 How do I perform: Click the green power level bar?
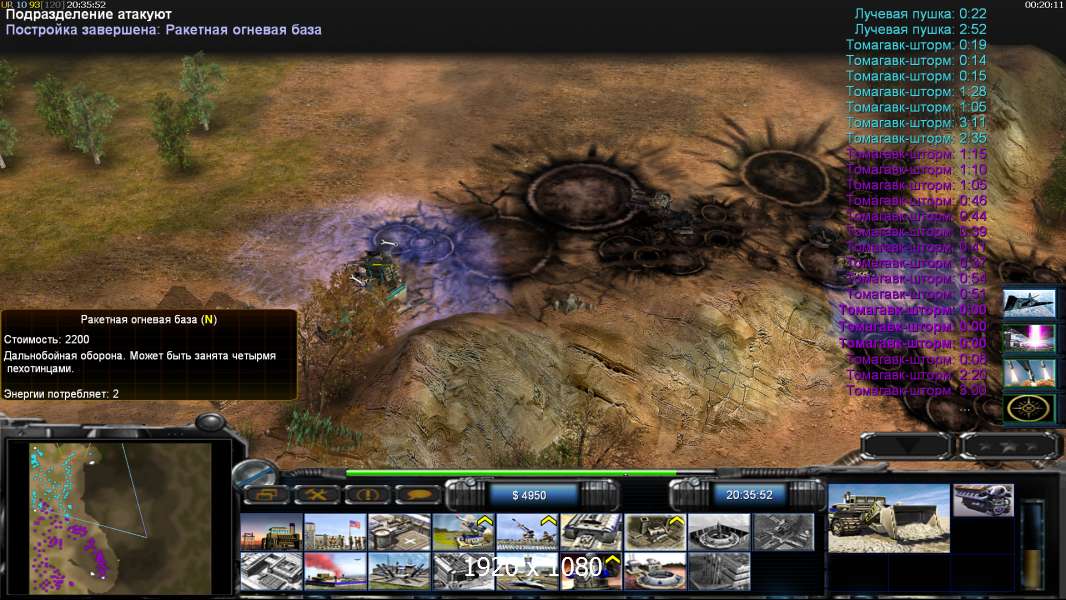511,473
